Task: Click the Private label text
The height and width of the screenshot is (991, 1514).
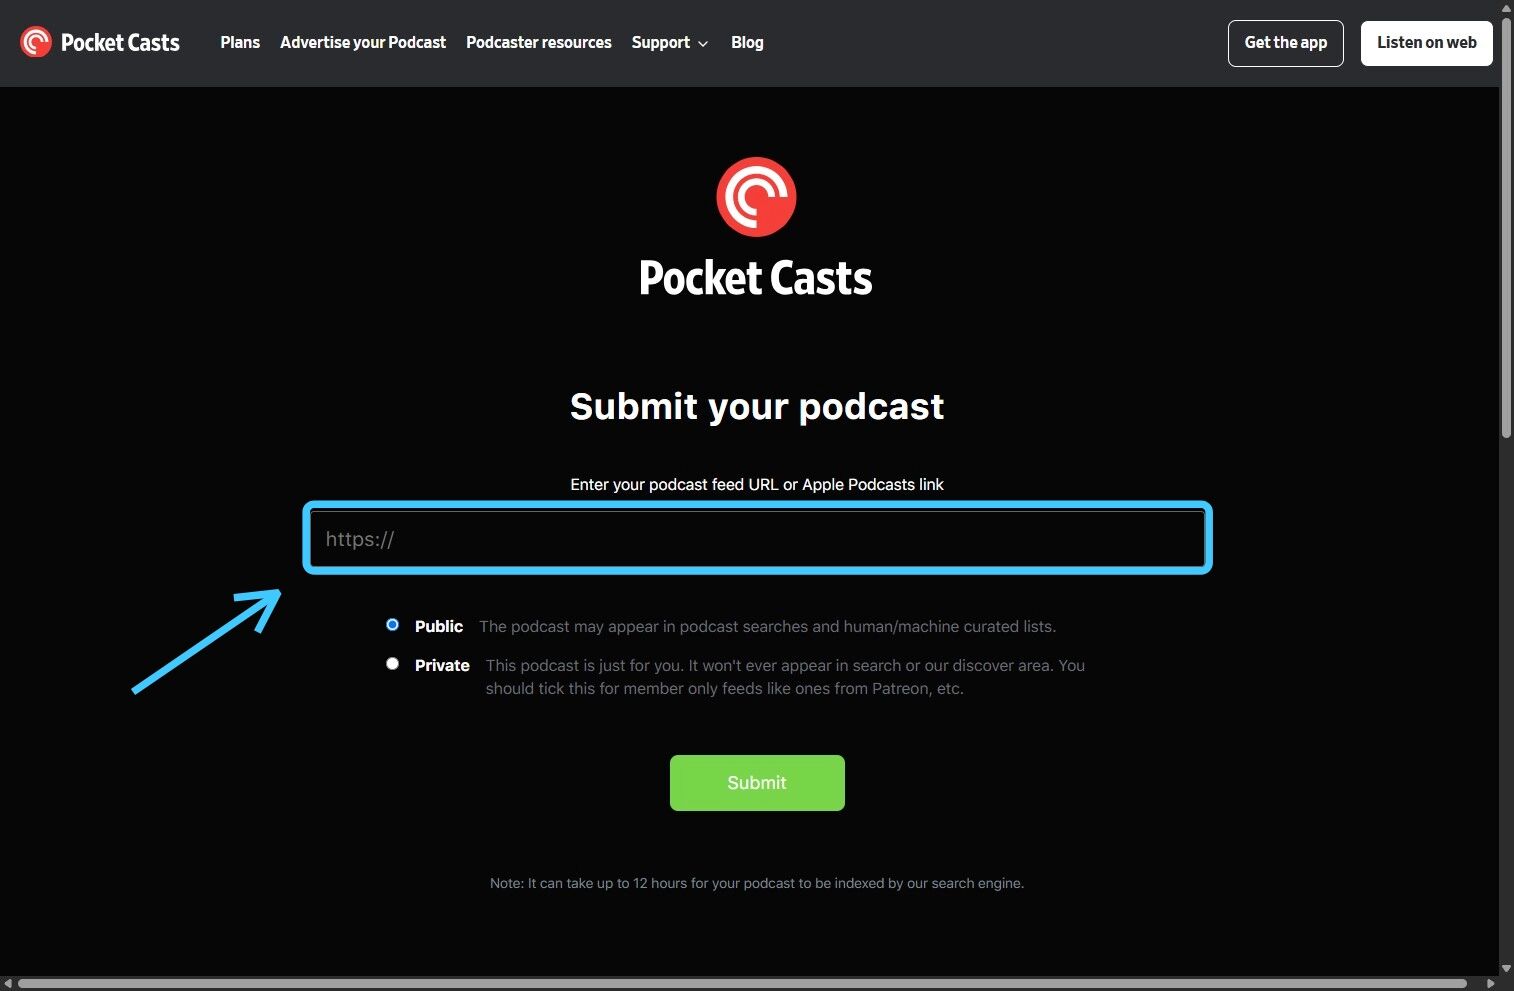Action: (442, 665)
